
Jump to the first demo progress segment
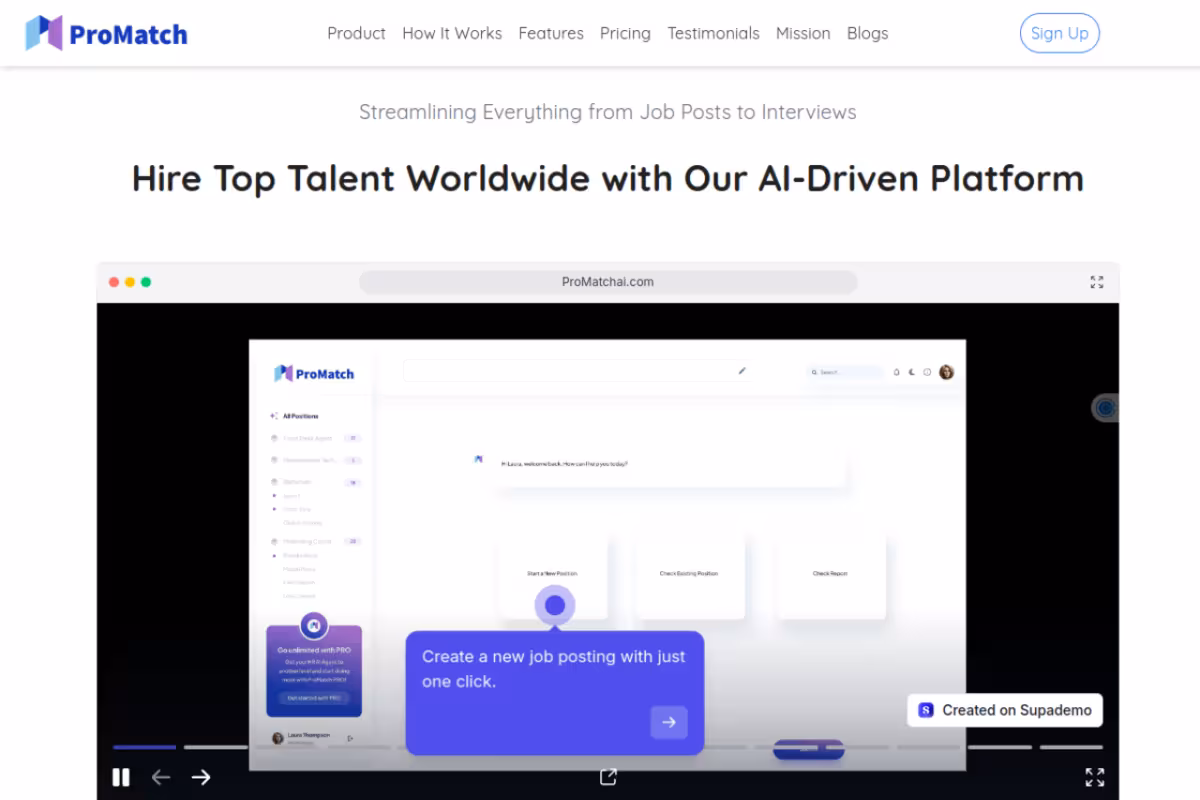(144, 747)
